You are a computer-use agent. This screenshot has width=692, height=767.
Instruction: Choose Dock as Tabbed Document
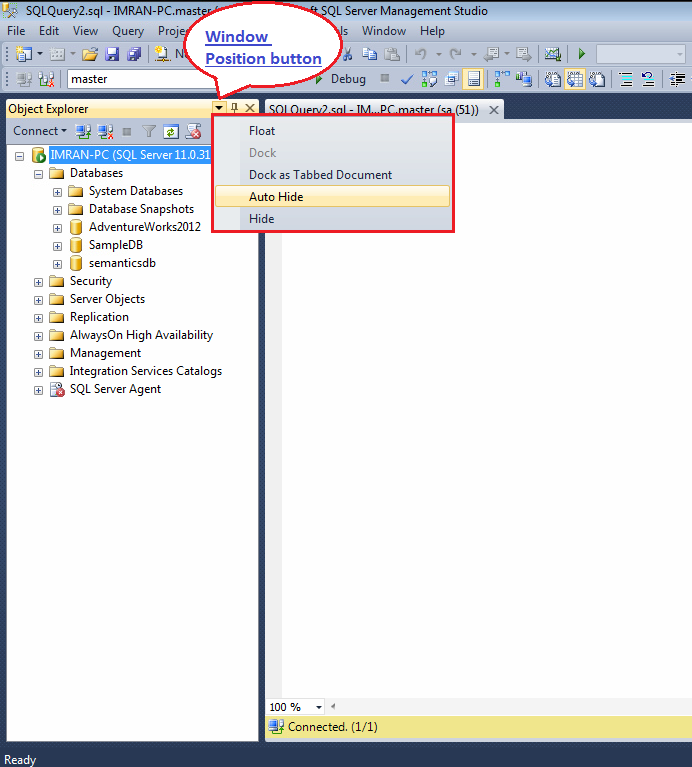332,175
